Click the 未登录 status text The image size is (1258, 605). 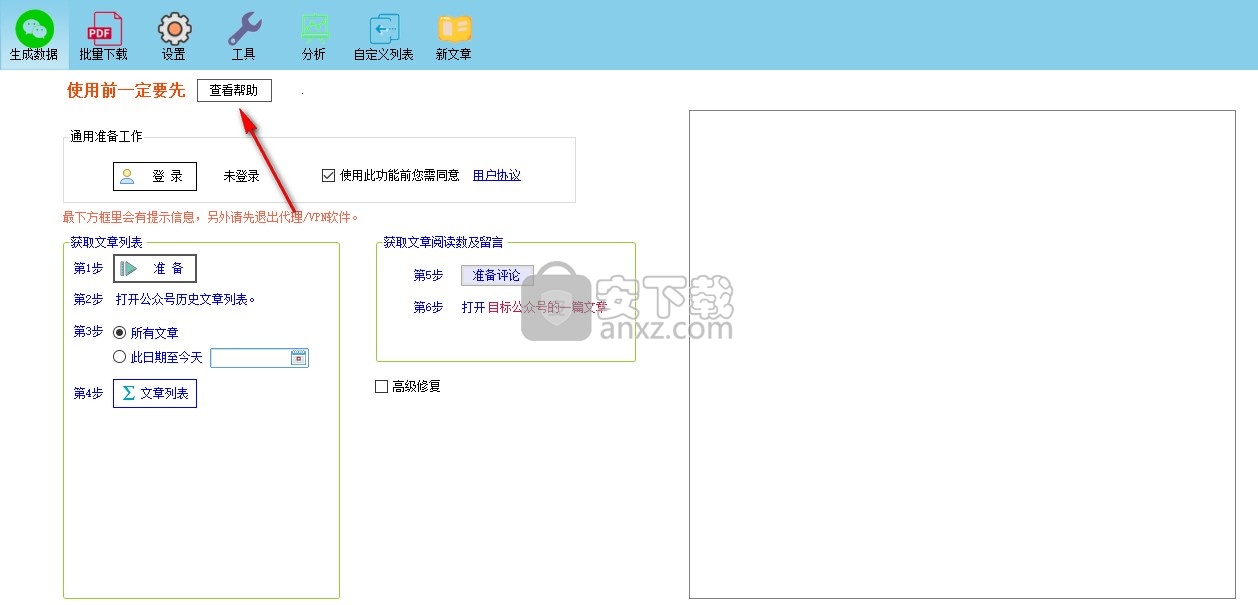coord(241,176)
